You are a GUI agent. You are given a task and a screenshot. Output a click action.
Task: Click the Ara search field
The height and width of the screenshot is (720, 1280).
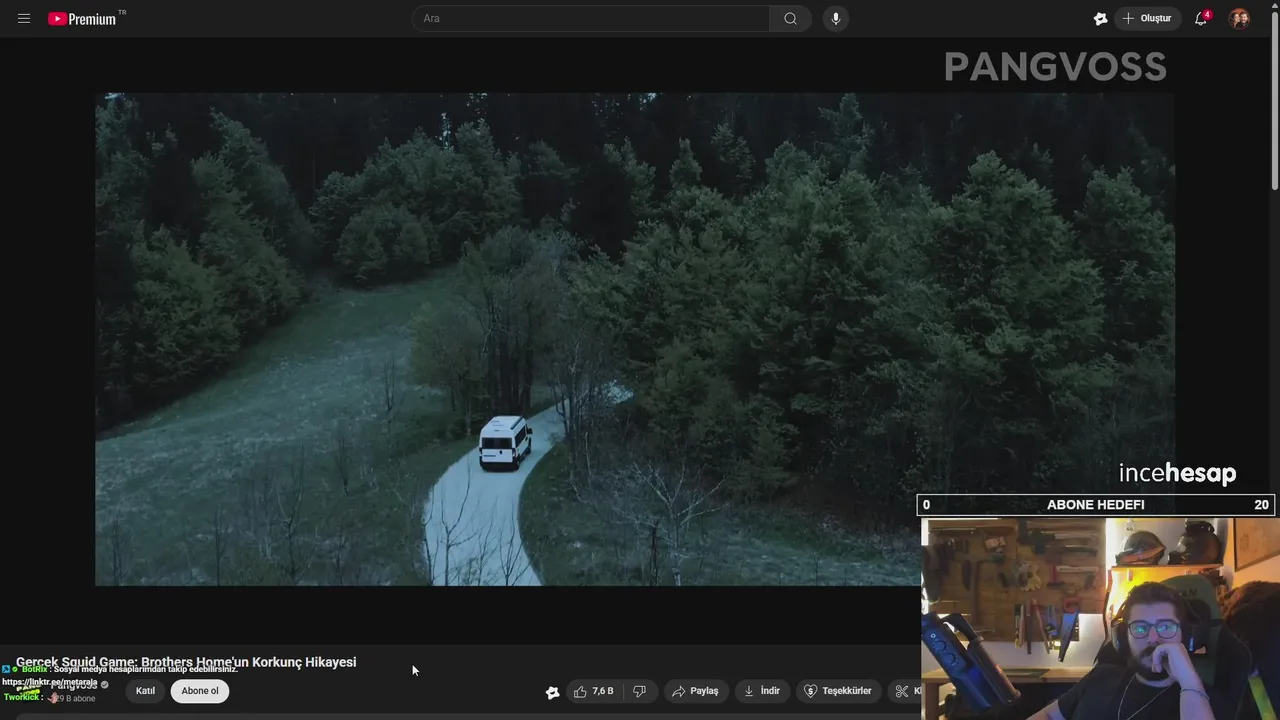[x=590, y=18]
